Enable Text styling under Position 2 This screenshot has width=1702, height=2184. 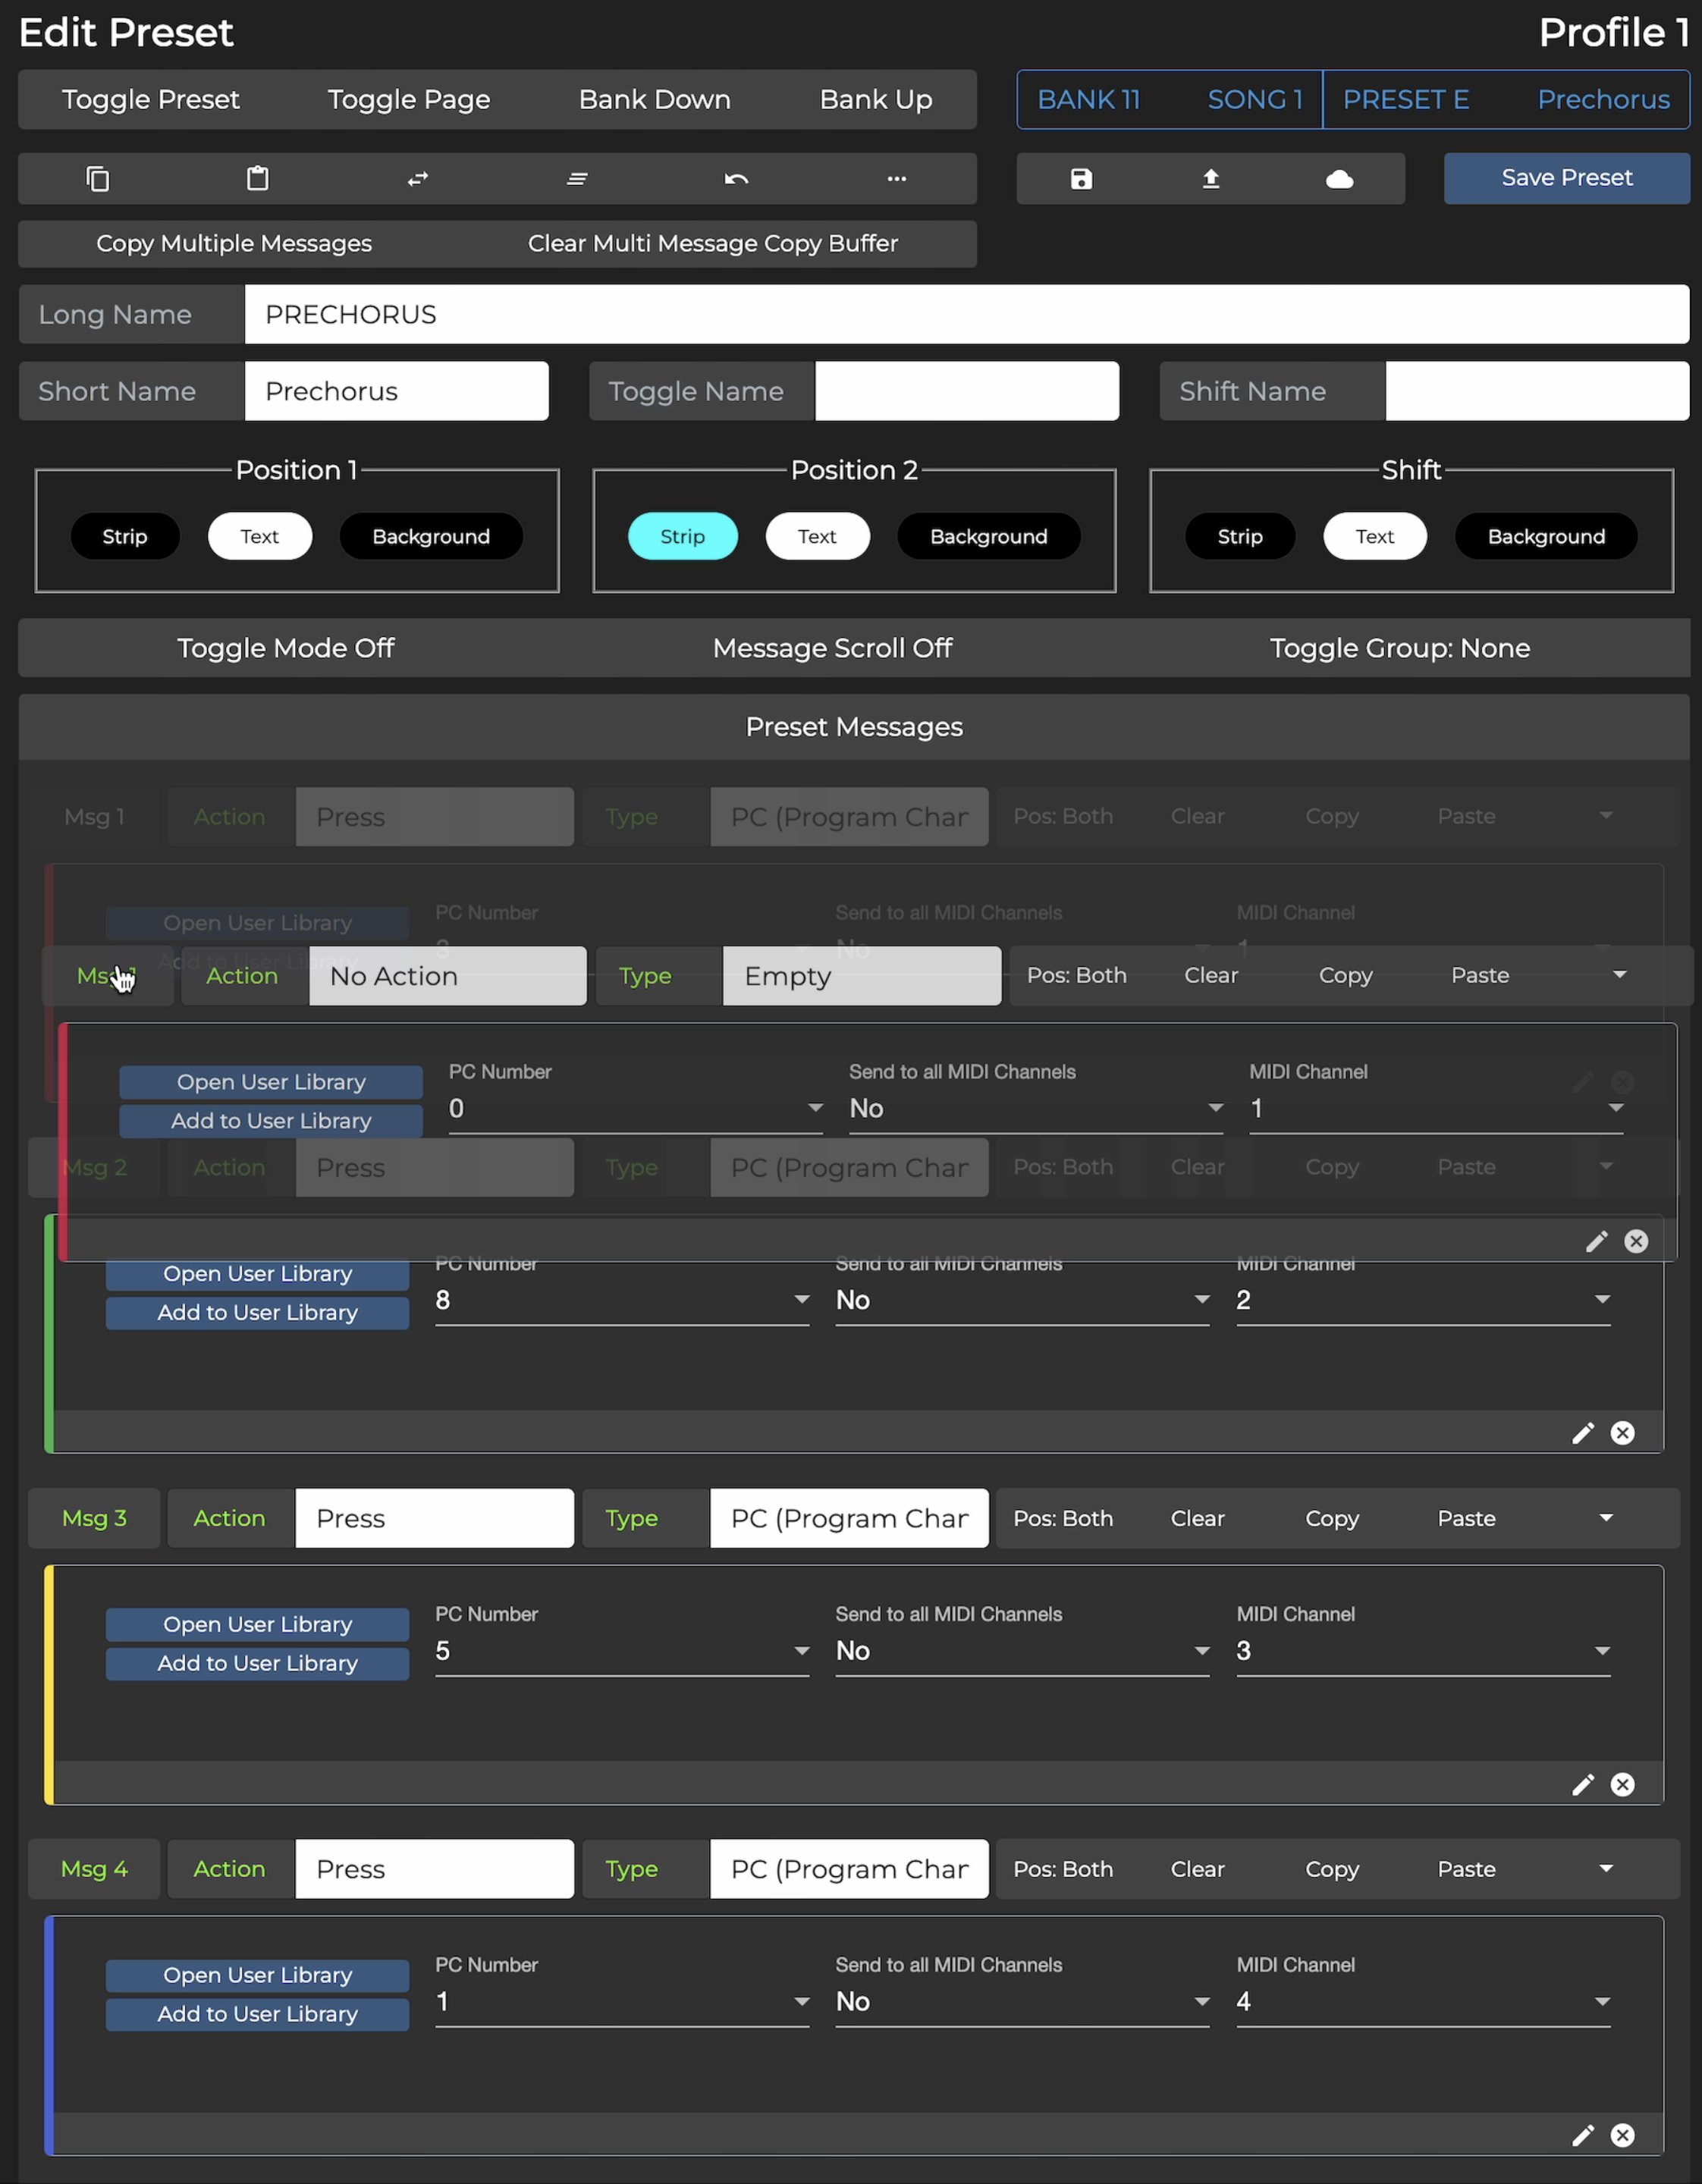point(817,536)
